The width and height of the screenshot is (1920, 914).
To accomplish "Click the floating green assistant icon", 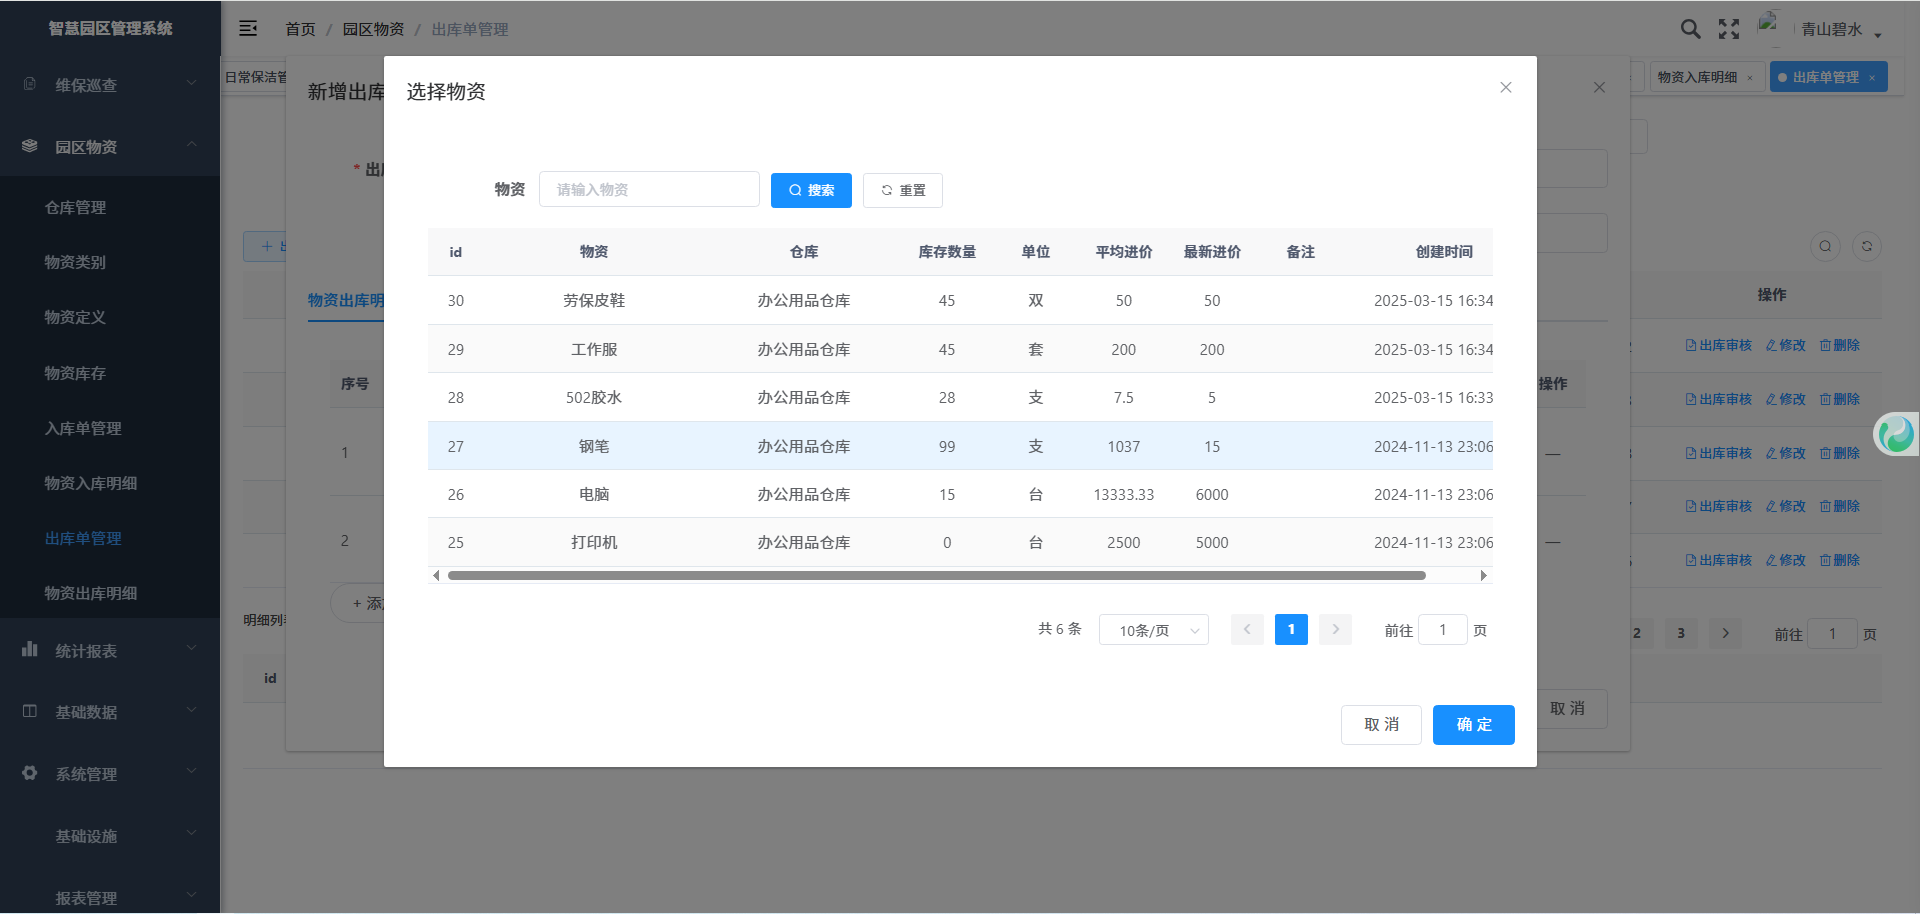I will pos(1896,434).
